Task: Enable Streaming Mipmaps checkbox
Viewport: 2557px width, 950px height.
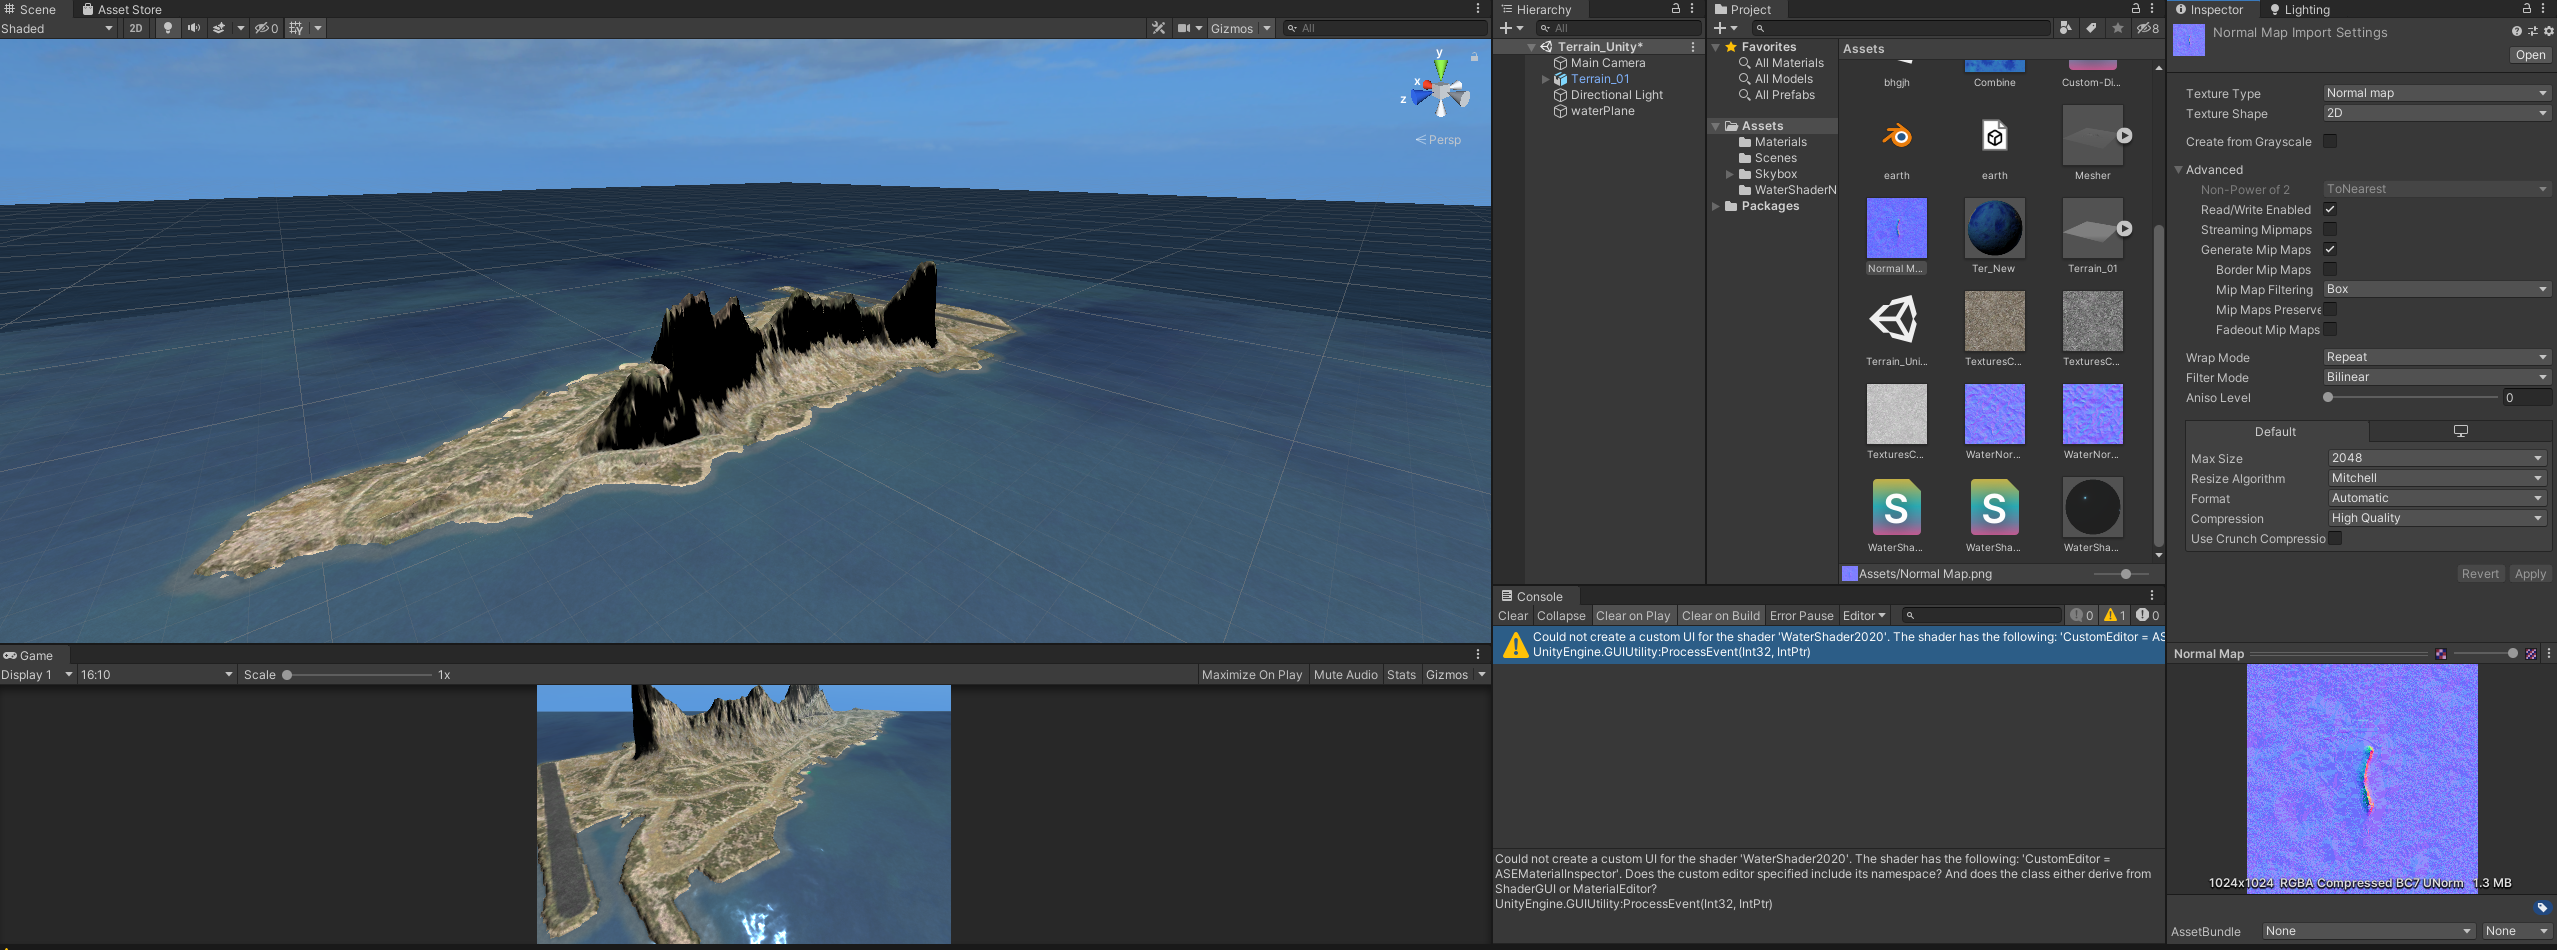Action: tap(2330, 229)
